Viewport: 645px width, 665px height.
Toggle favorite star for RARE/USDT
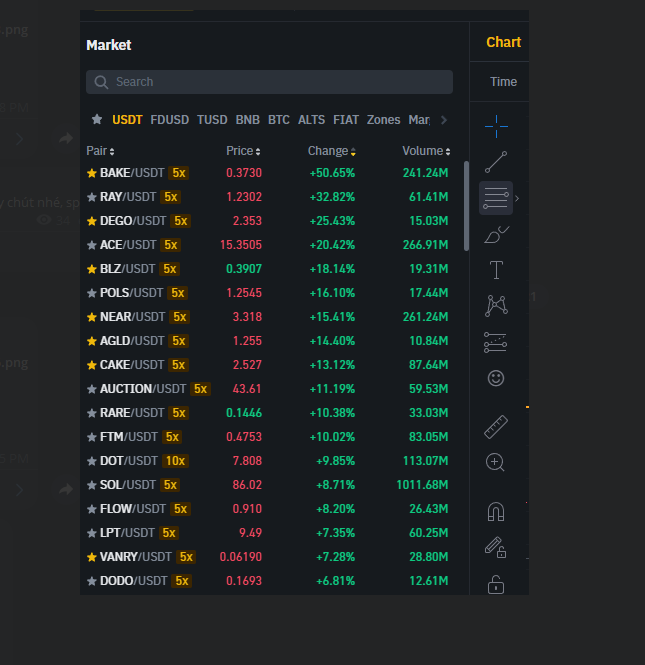[x=92, y=413]
